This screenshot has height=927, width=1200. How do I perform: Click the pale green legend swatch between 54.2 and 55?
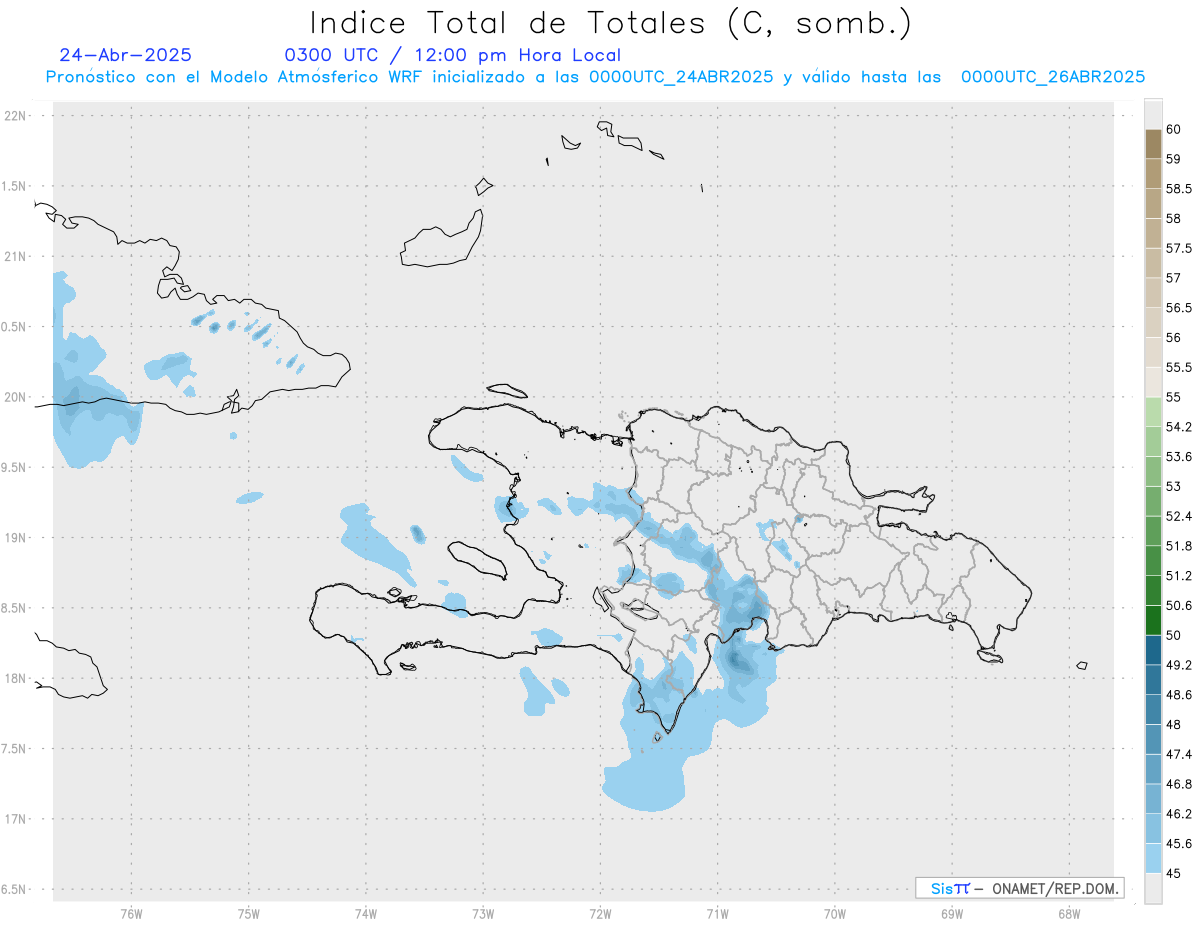coord(1153,412)
